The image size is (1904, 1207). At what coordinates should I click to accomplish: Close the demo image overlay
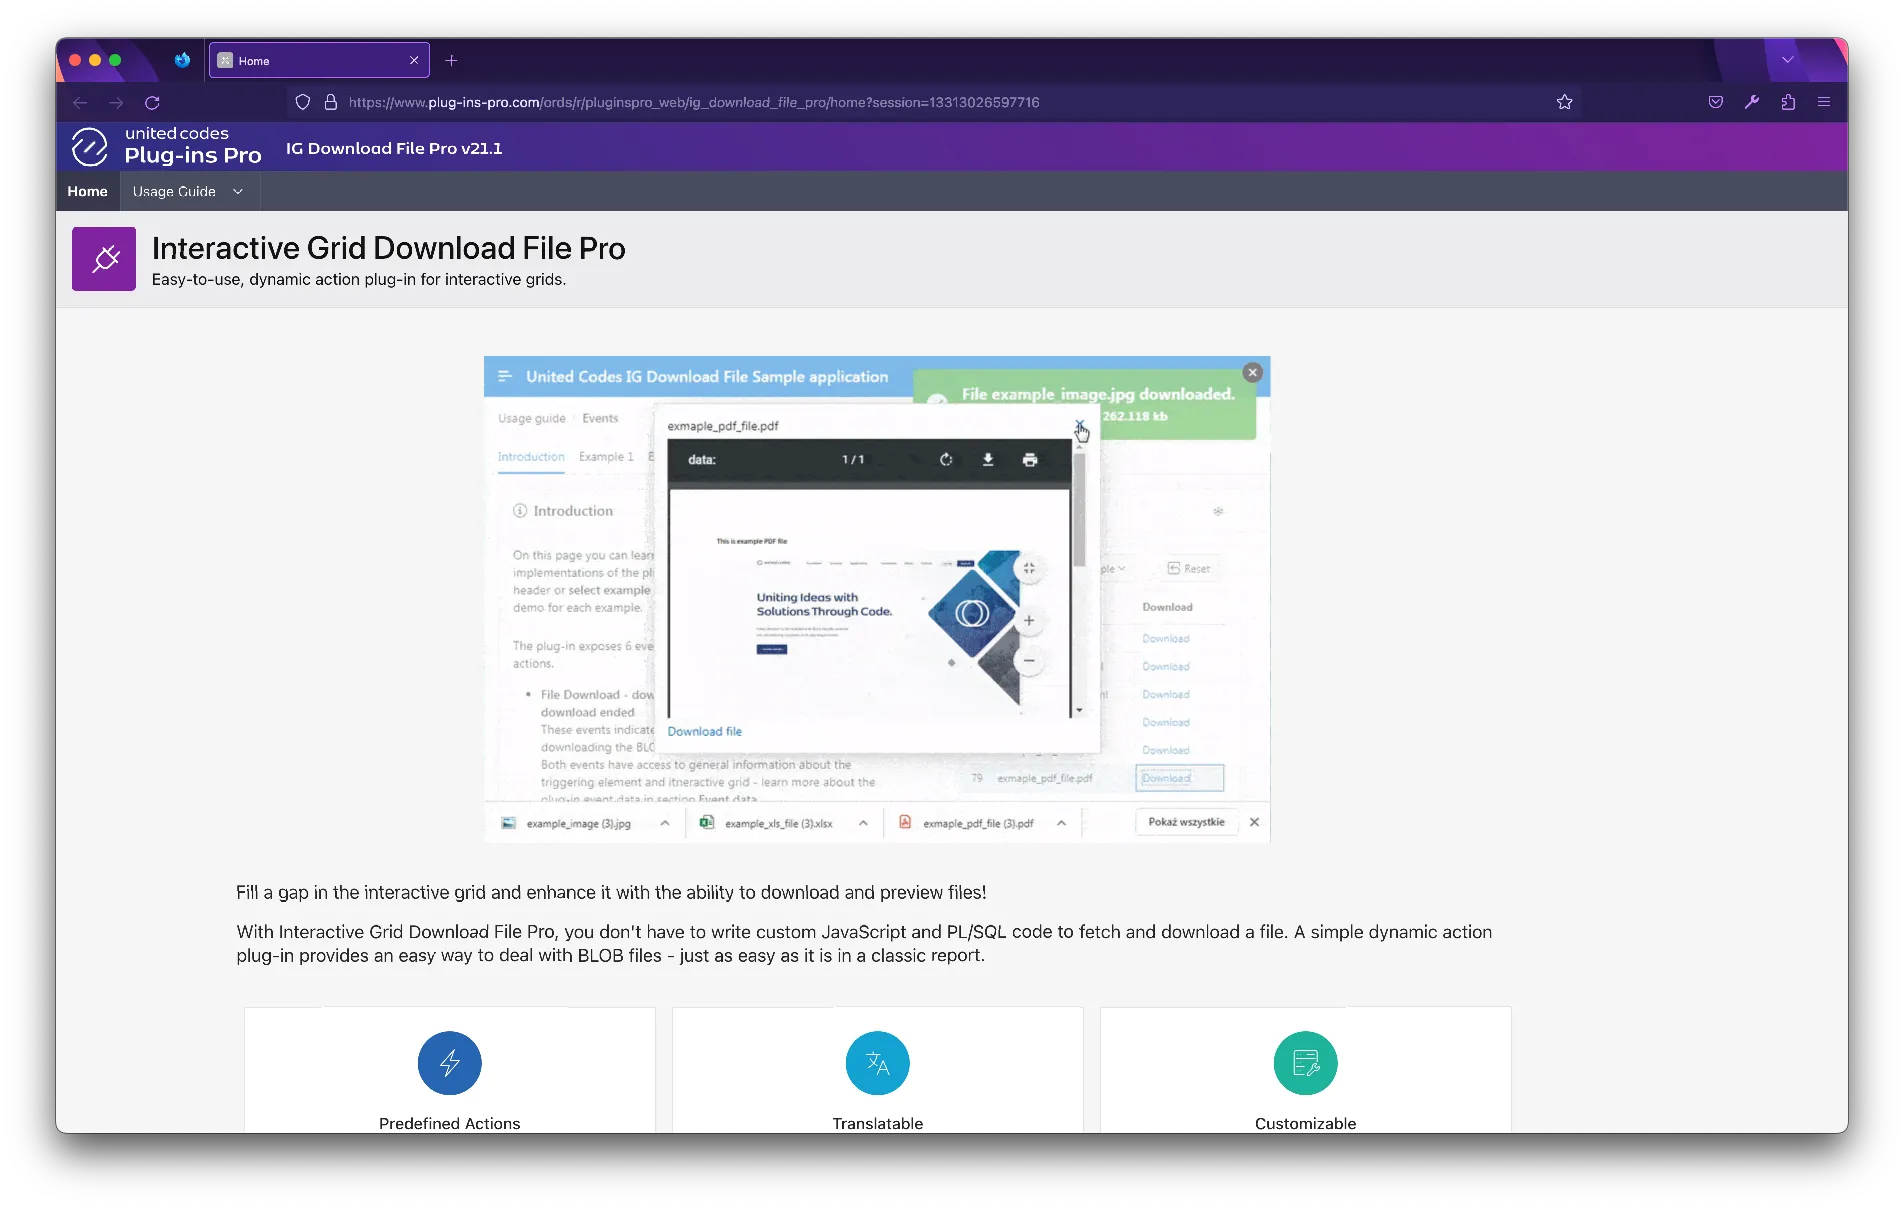(x=1252, y=372)
